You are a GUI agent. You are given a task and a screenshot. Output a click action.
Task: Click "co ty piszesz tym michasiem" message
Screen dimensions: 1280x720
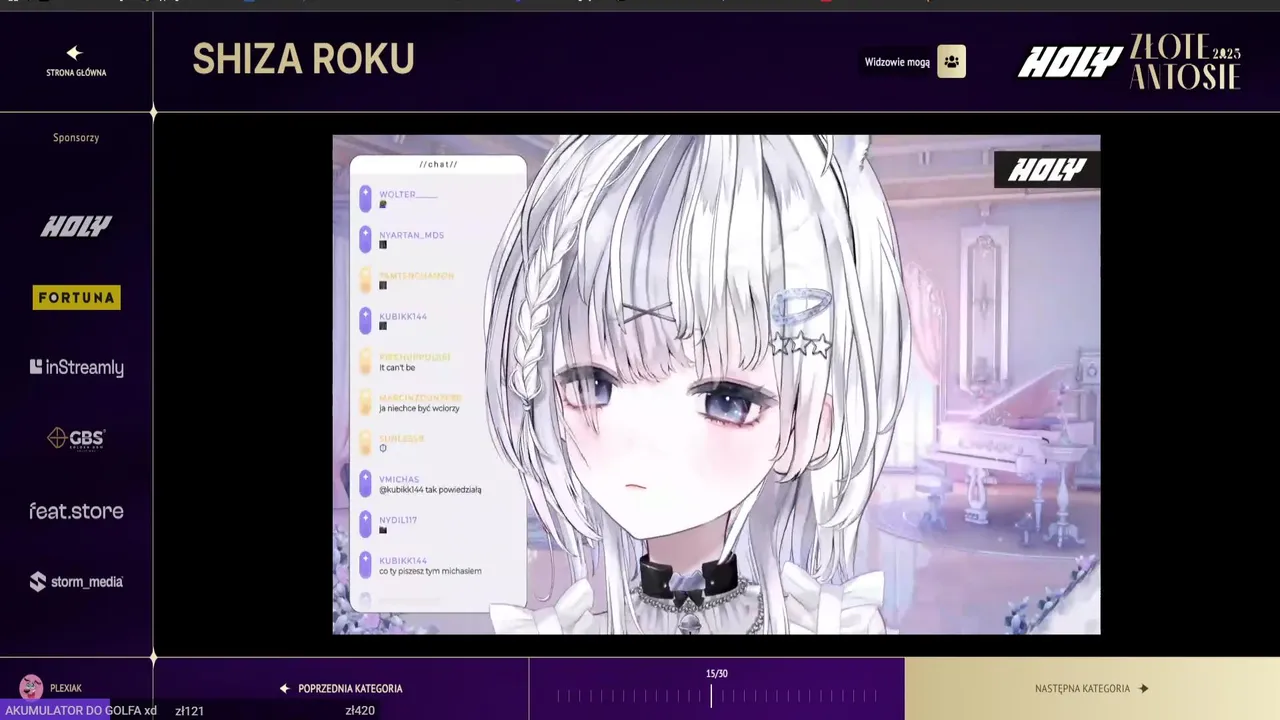pyautogui.click(x=430, y=571)
